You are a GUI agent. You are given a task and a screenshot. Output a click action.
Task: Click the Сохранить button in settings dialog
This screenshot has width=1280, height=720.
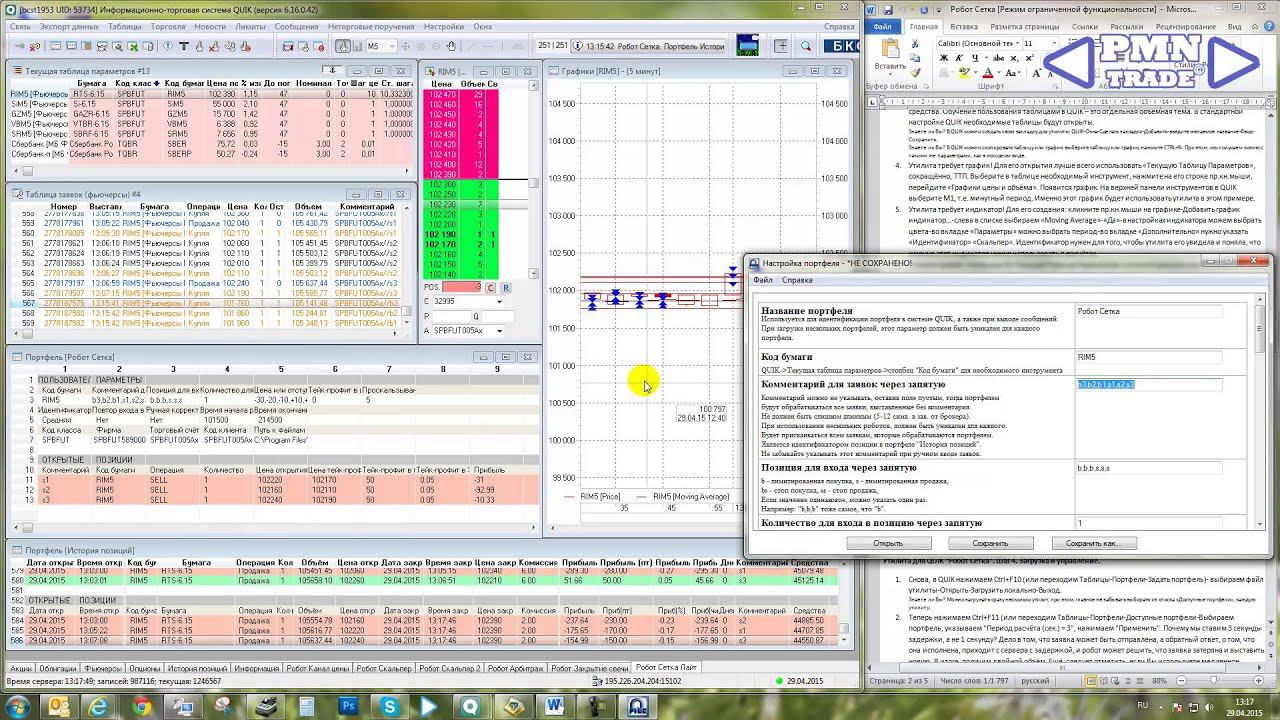point(990,543)
